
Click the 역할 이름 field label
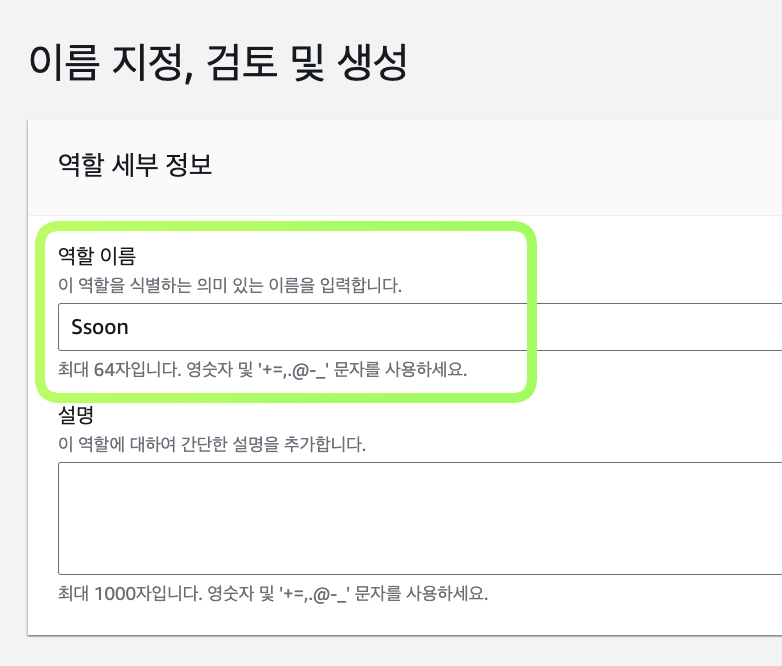[97, 256]
